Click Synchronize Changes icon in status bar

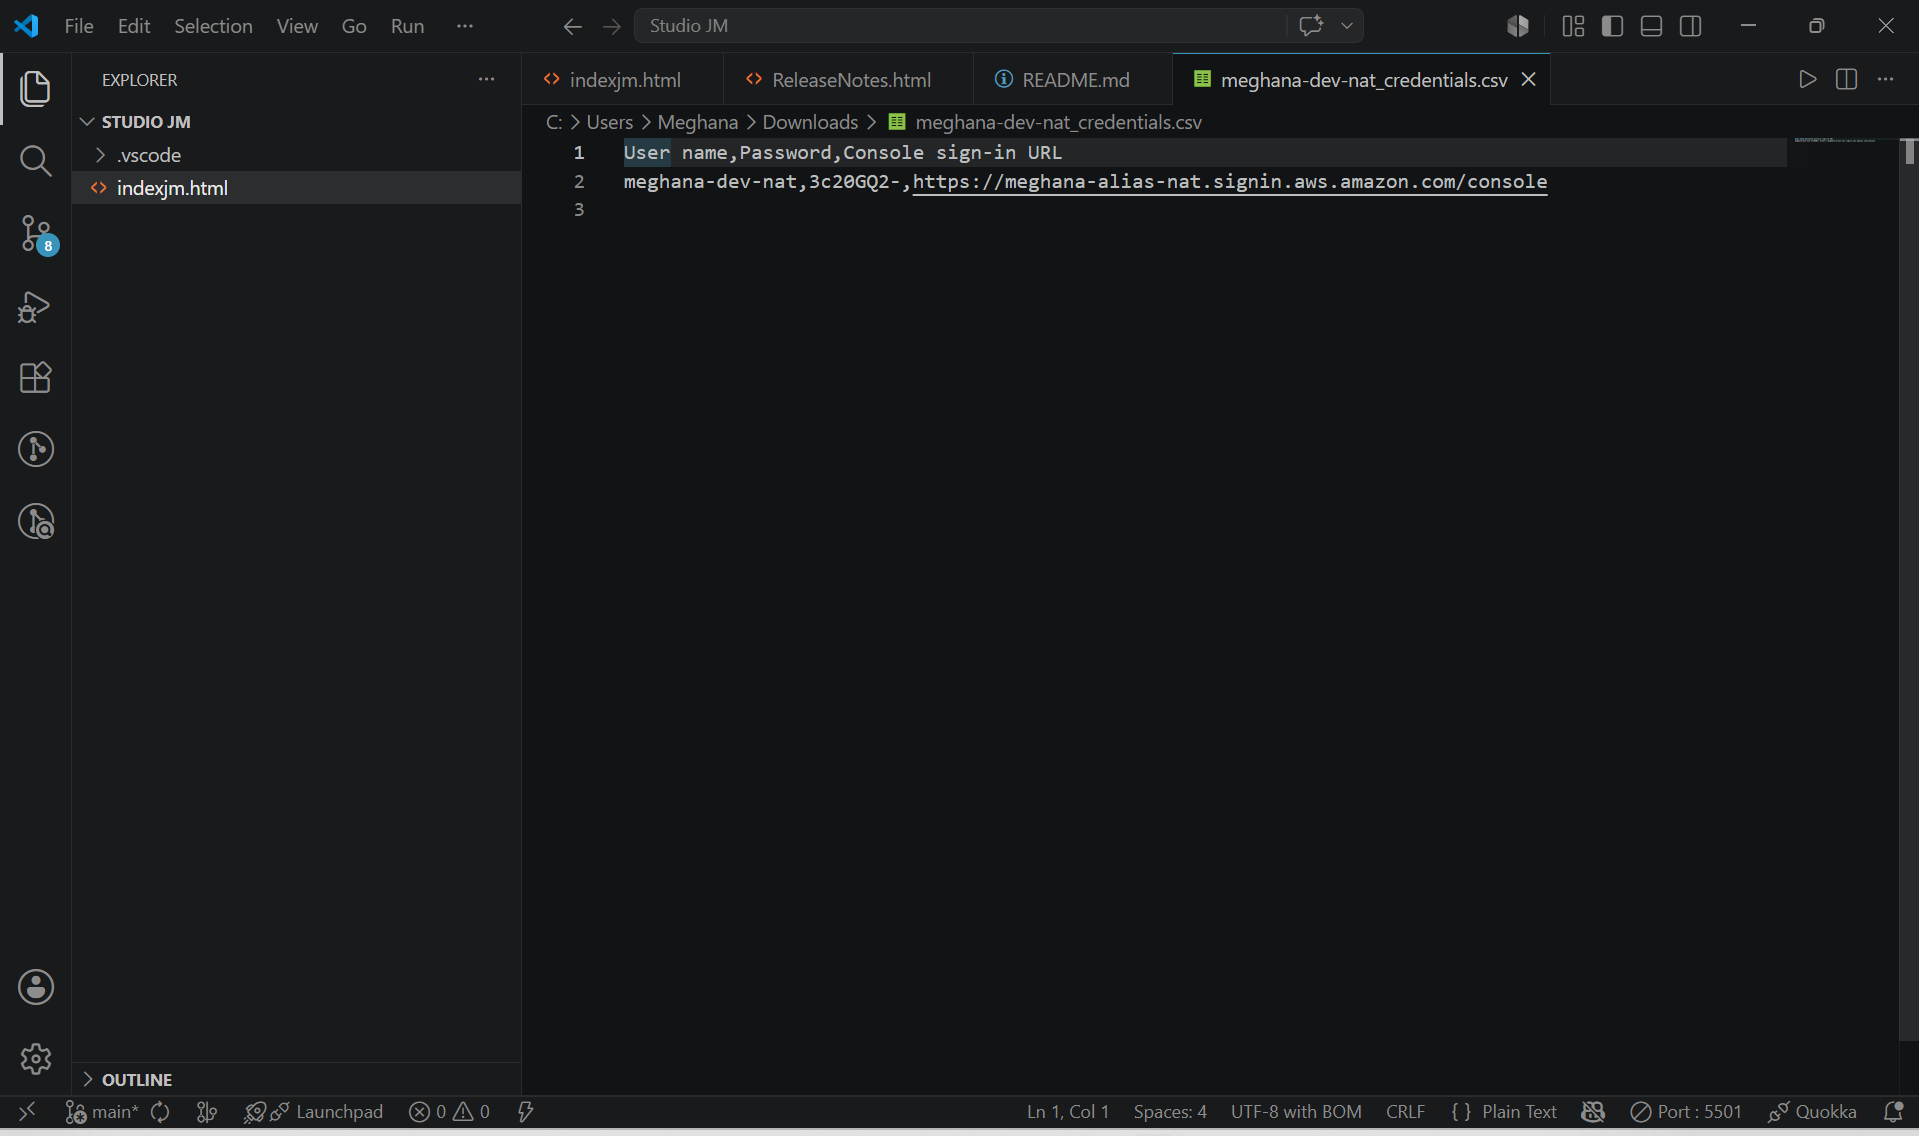pos(160,1111)
